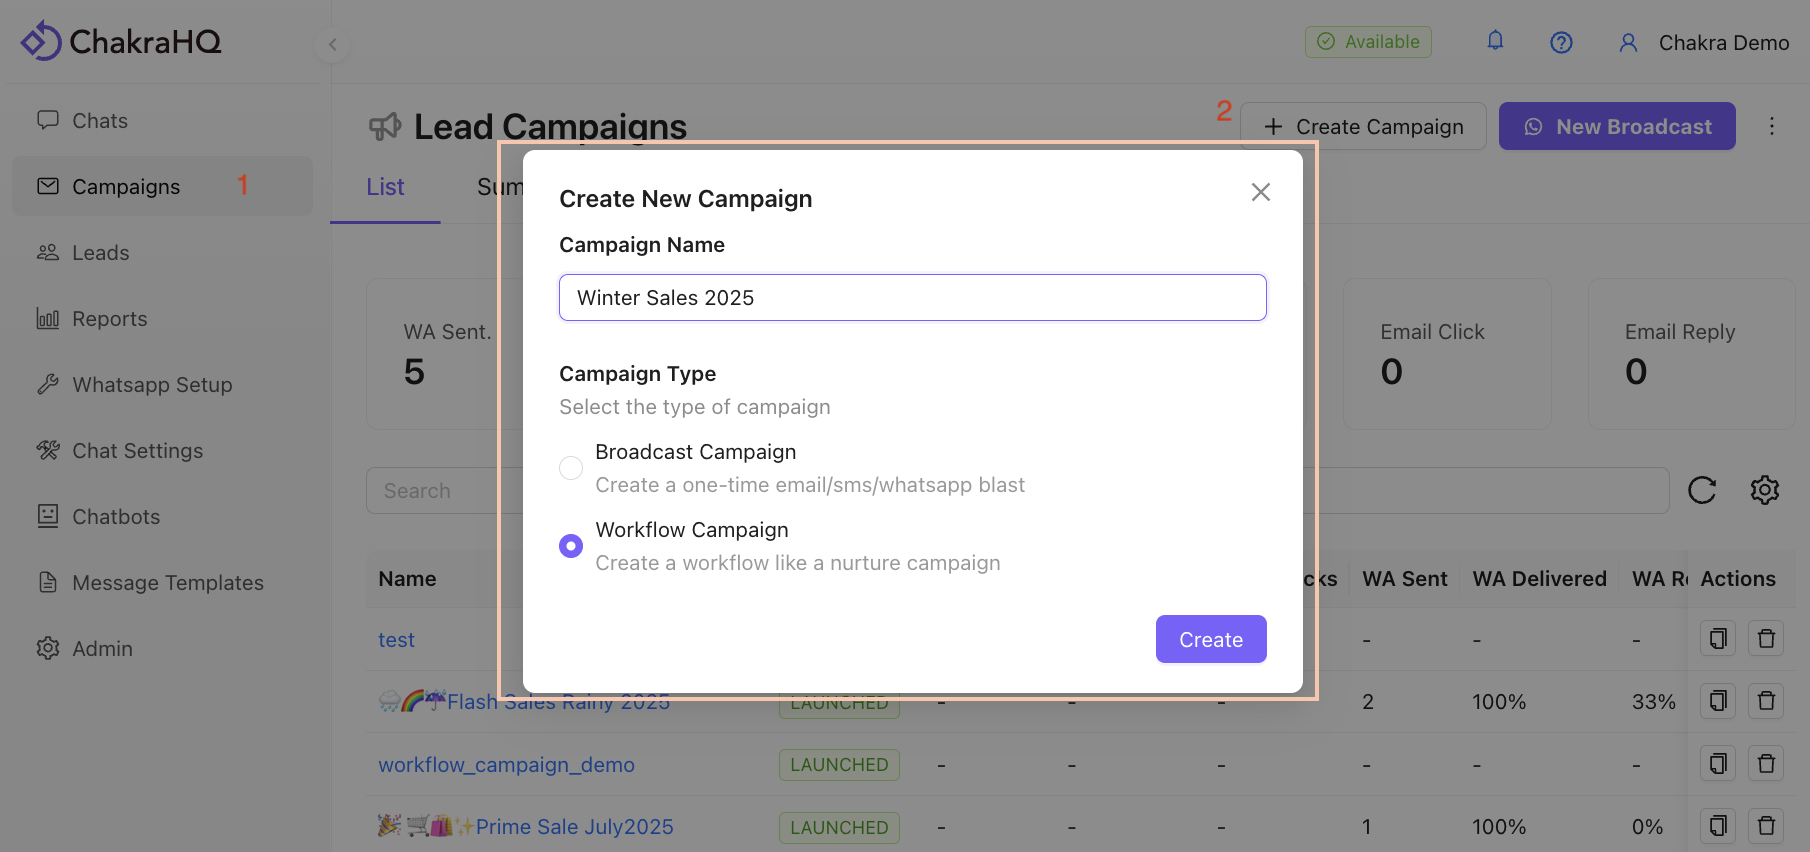This screenshot has height=852, width=1810.
Task: Click the Create Campaign button
Action: point(1363,126)
